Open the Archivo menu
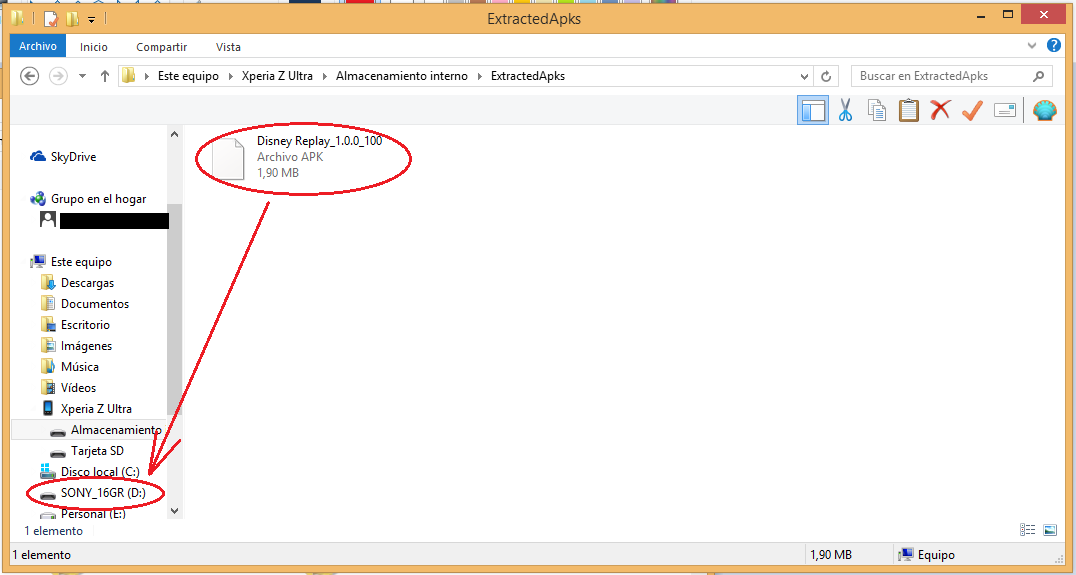1076x575 pixels. pyautogui.click(x=38, y=46)
